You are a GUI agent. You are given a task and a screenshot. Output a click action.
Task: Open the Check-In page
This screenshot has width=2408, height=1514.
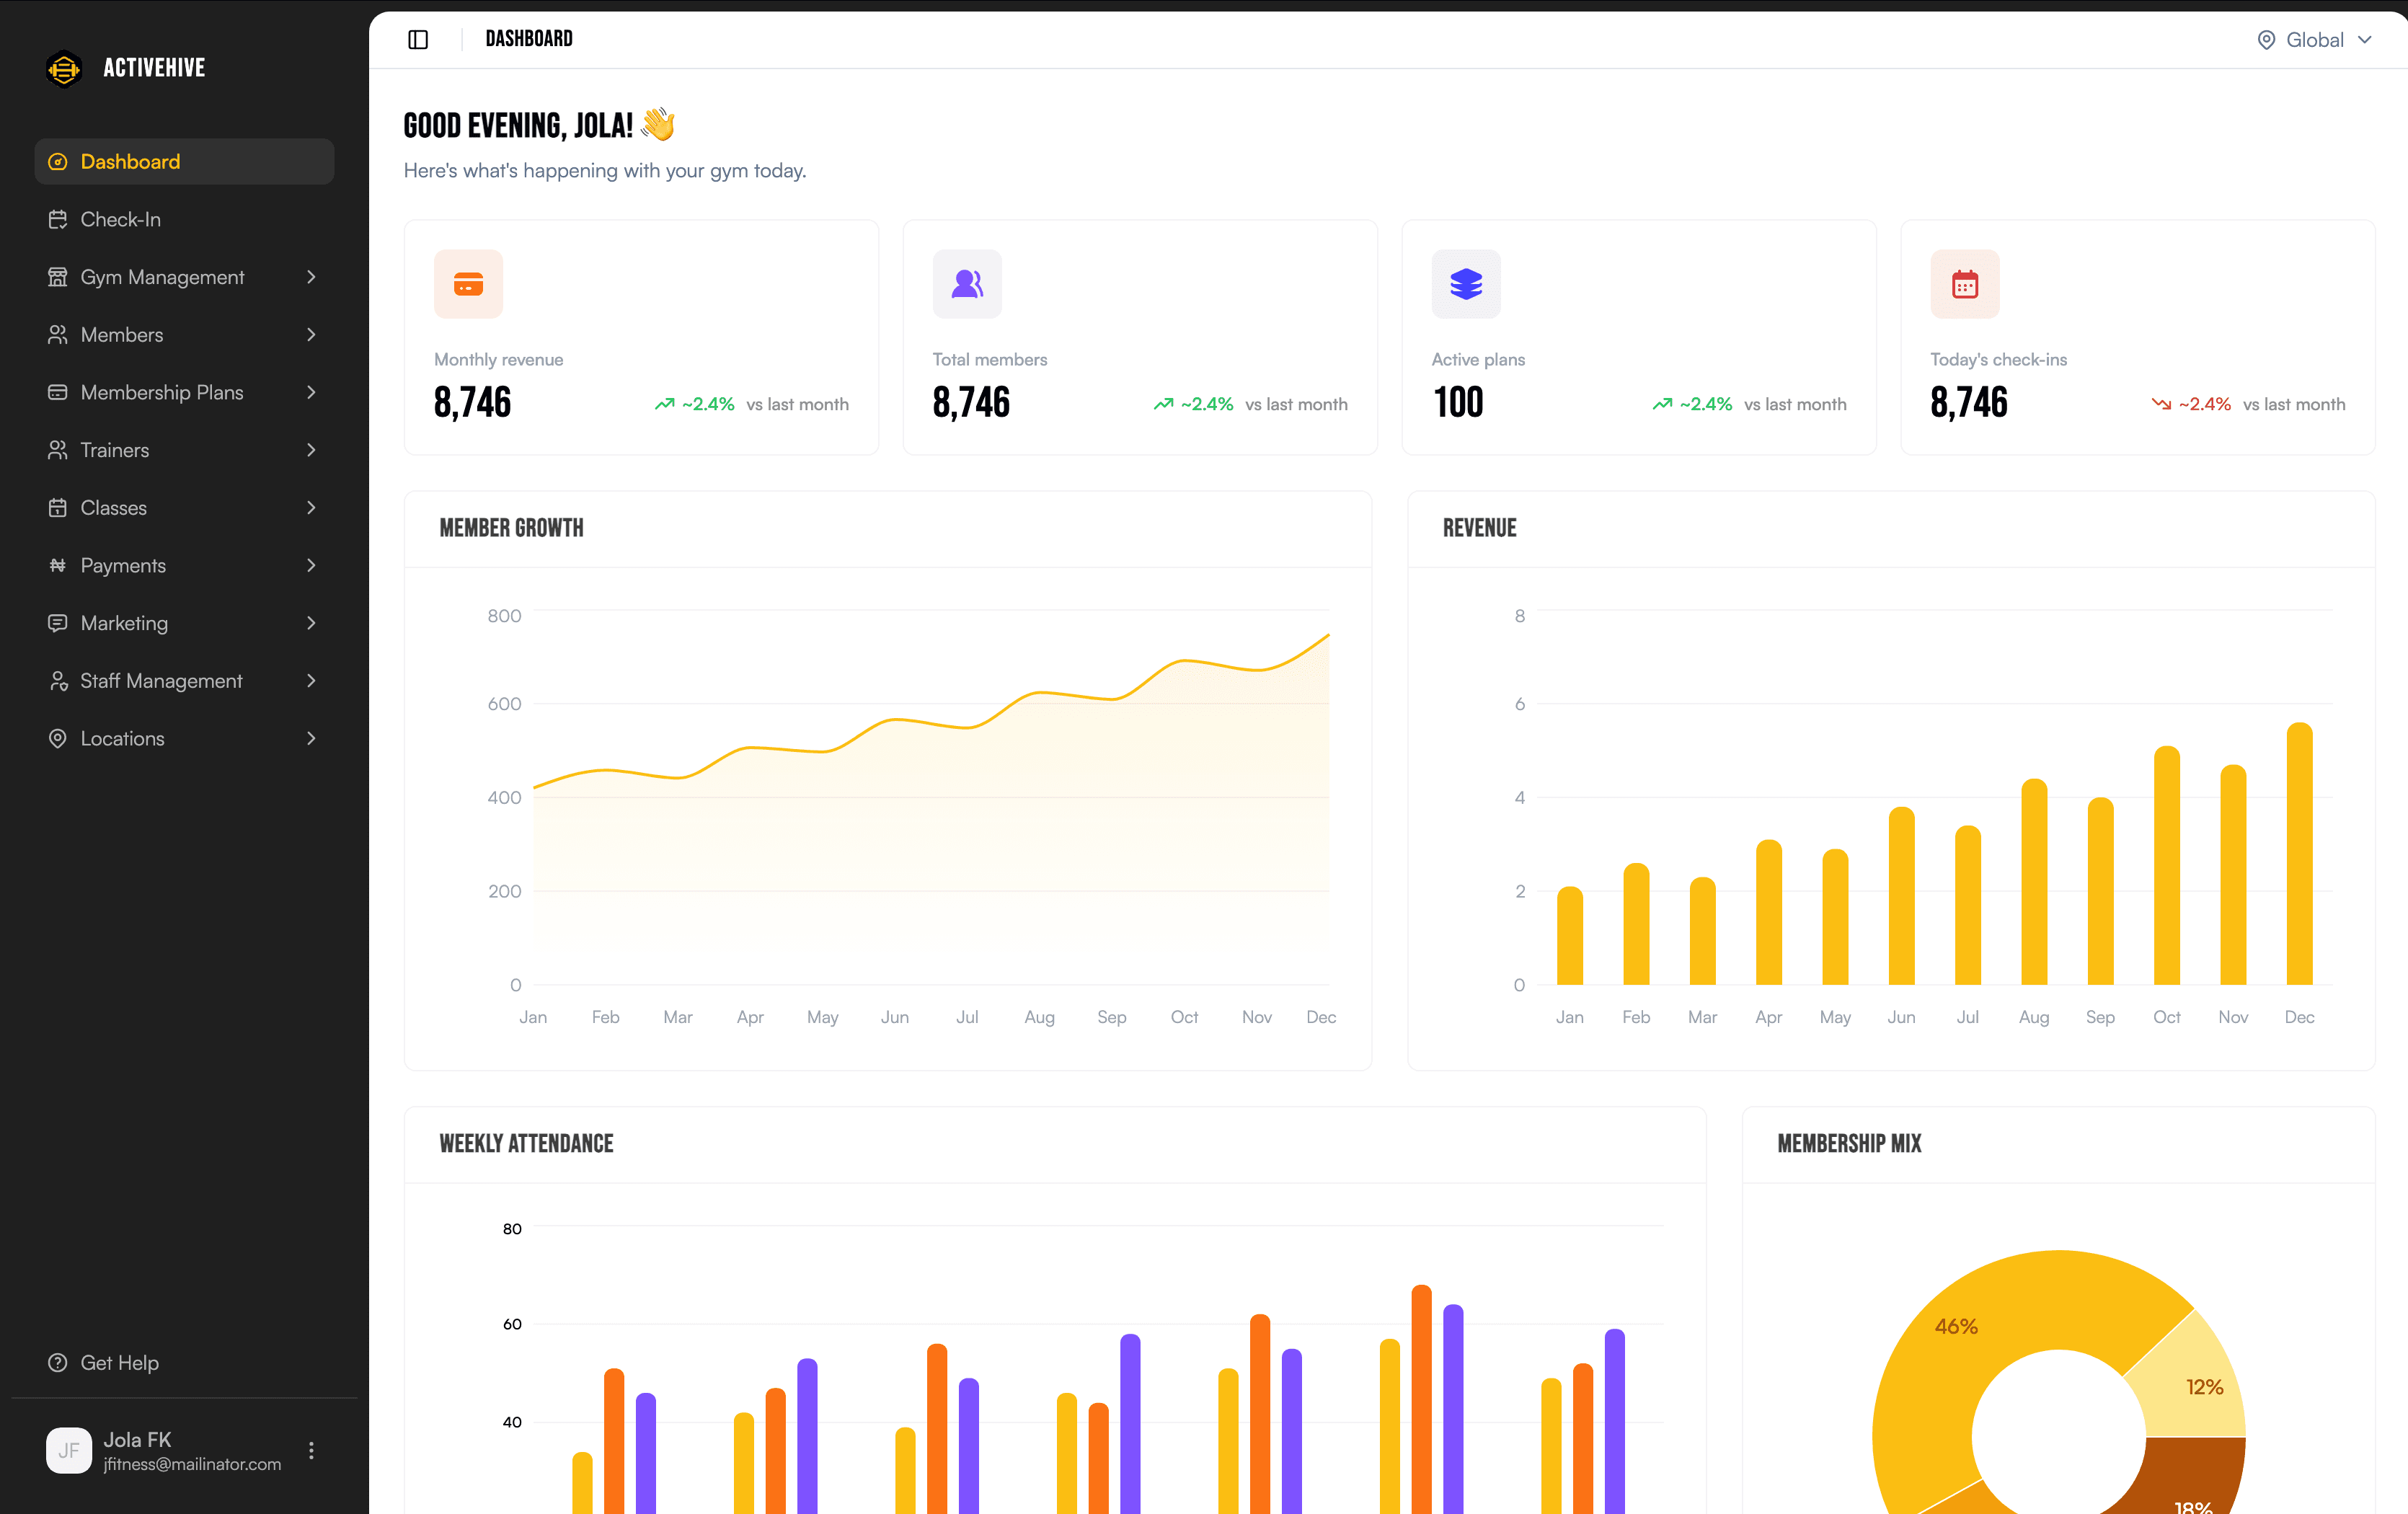click(184, 220)
